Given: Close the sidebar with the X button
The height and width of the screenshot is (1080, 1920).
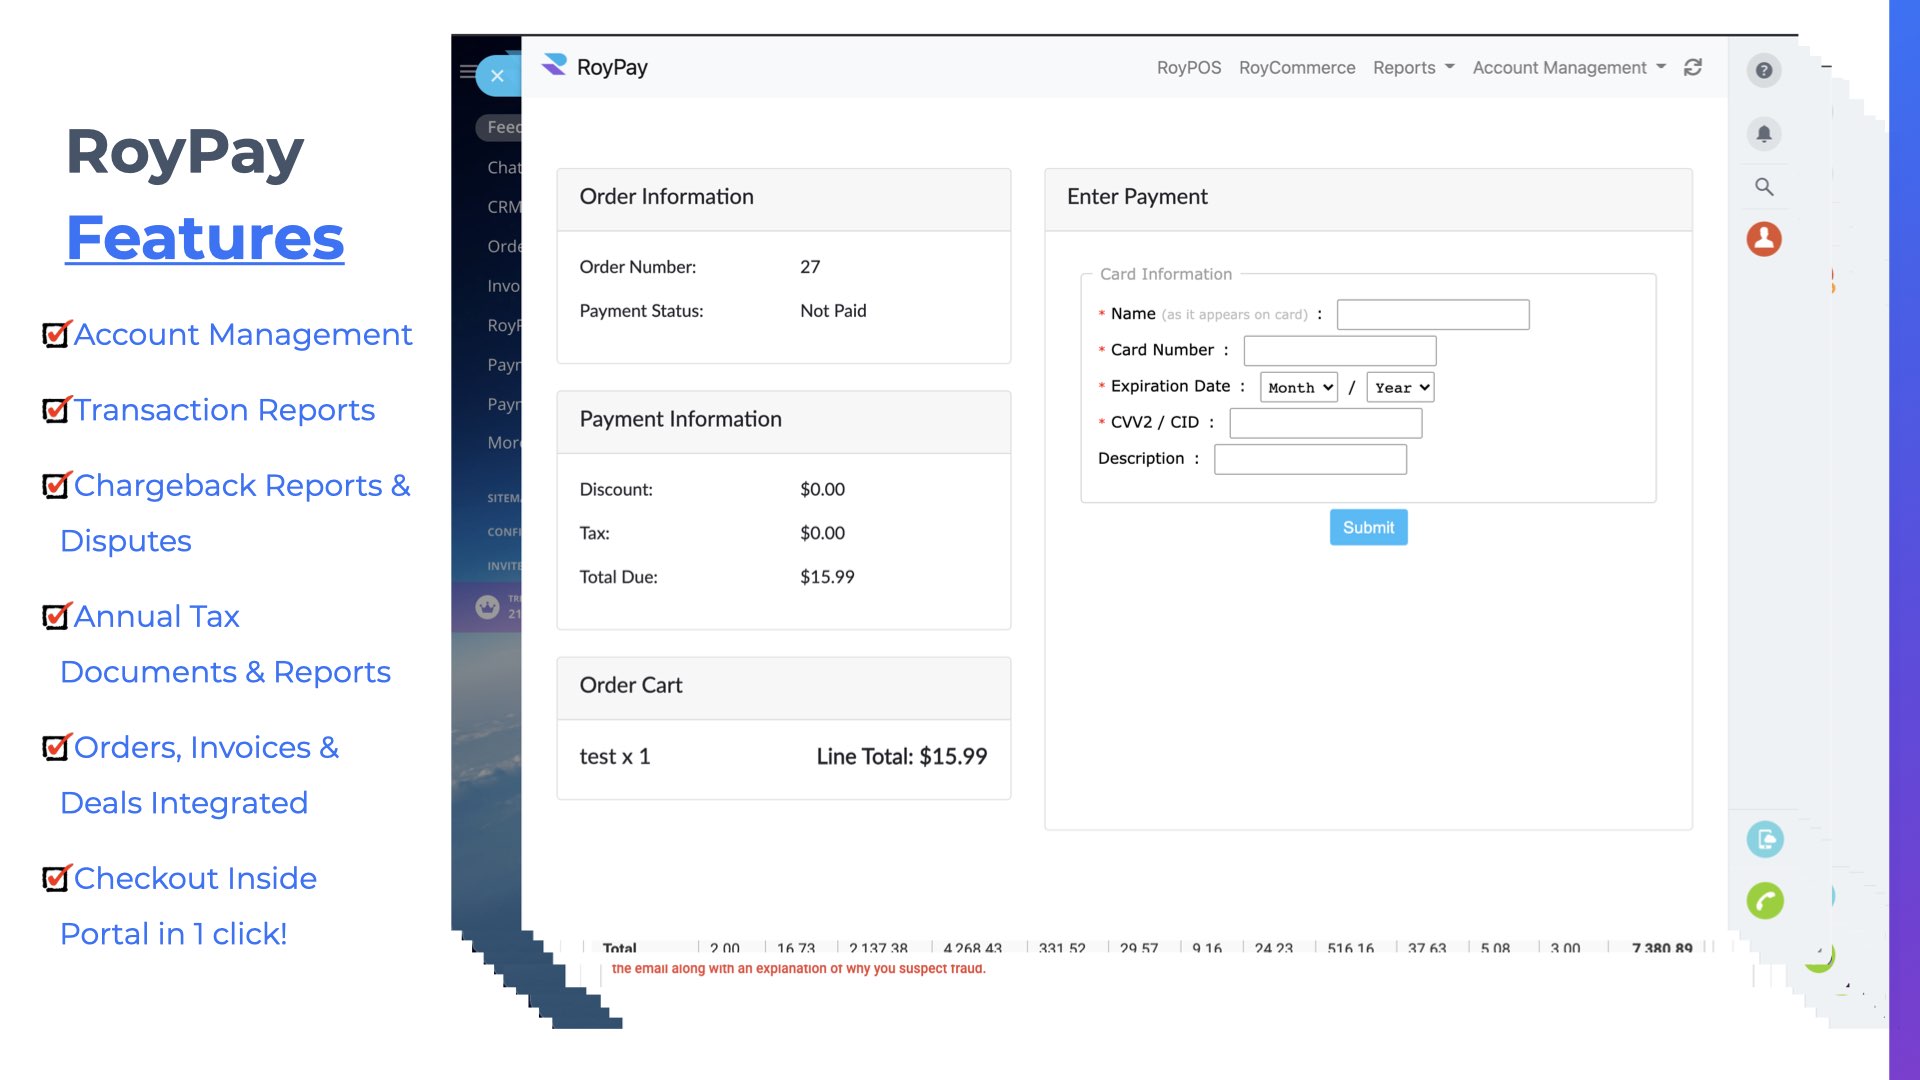Looking at the screenshot, I should point(497,76).
